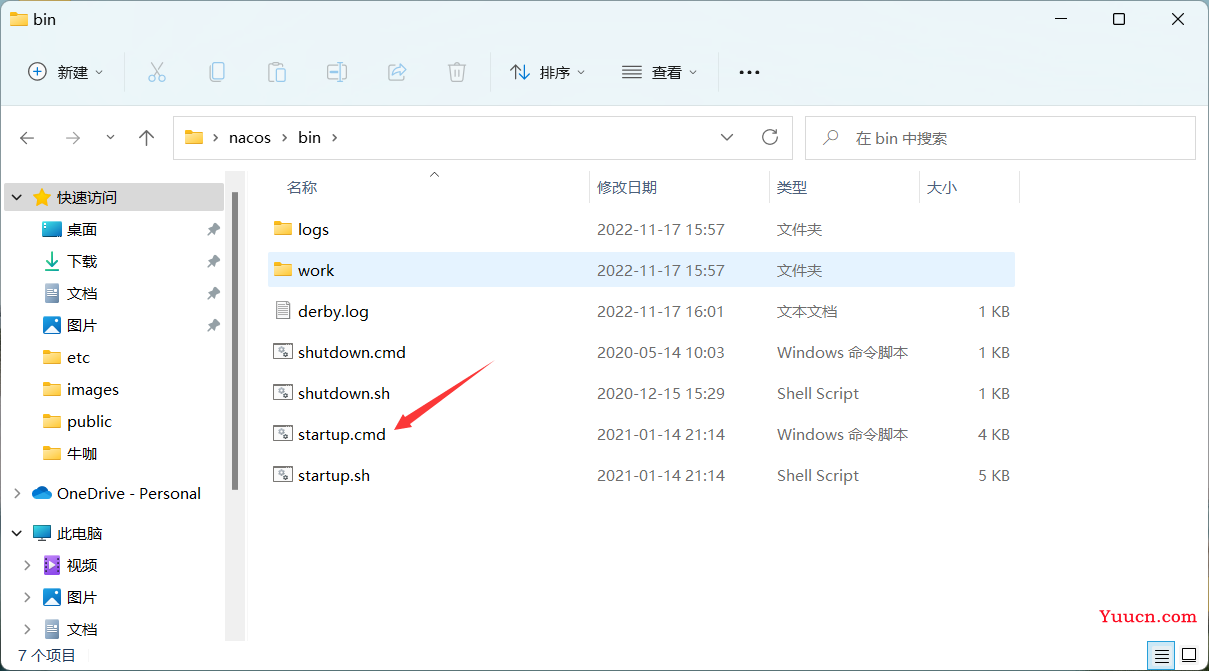Open the 新建 (New) menu button

pyautogui.click(x=66, y=72)
